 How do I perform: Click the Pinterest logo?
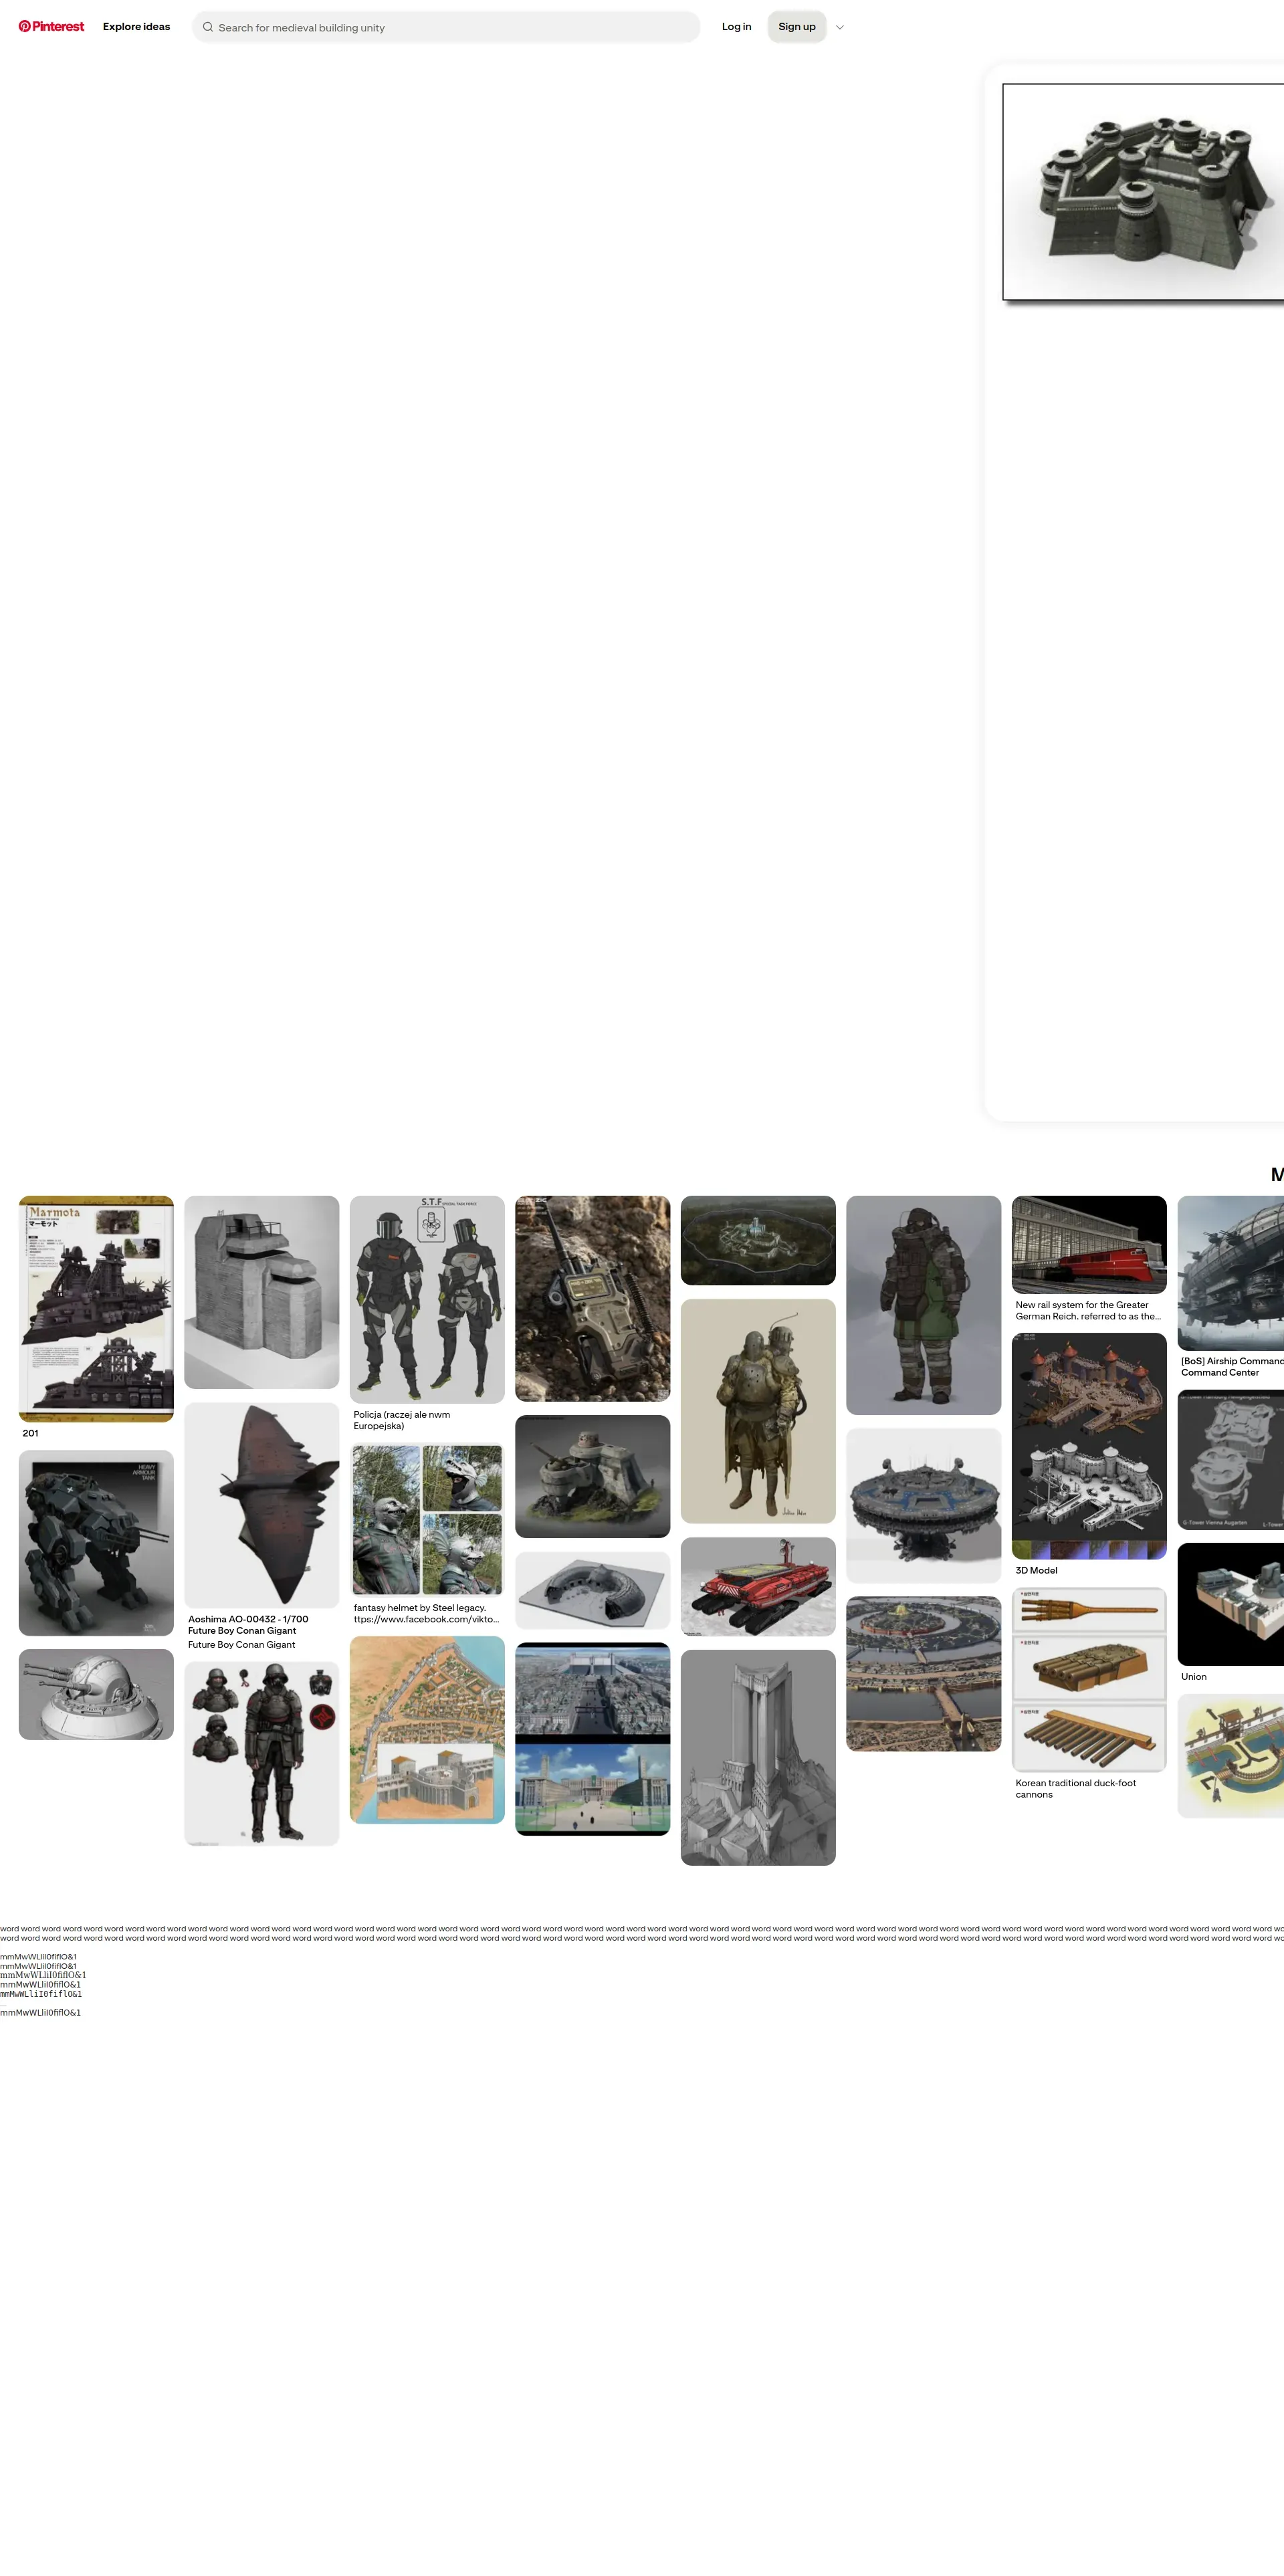pos(51,27)
